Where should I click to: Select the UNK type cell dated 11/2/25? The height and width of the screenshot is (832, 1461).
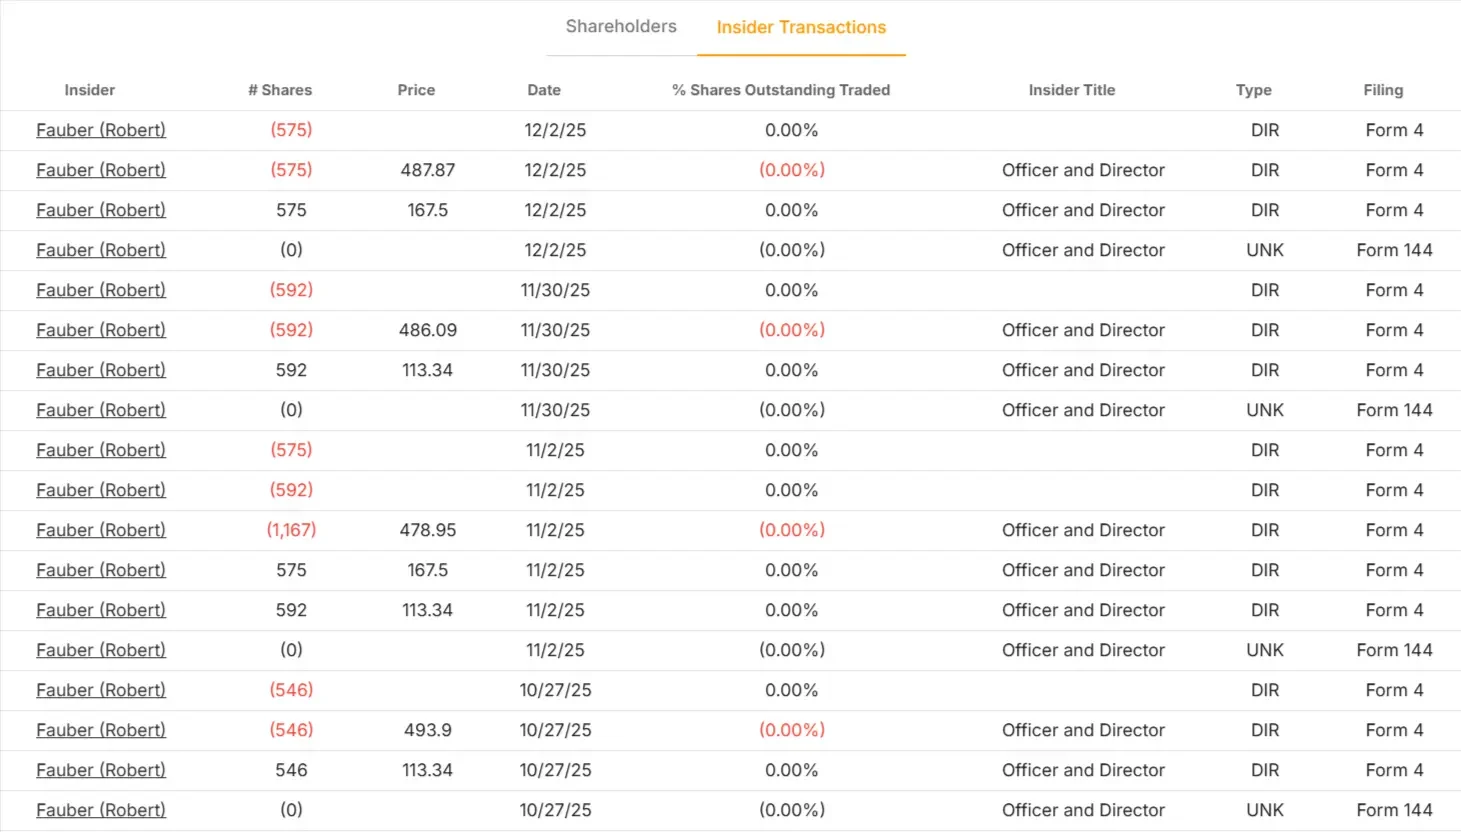pos(1264,650)
